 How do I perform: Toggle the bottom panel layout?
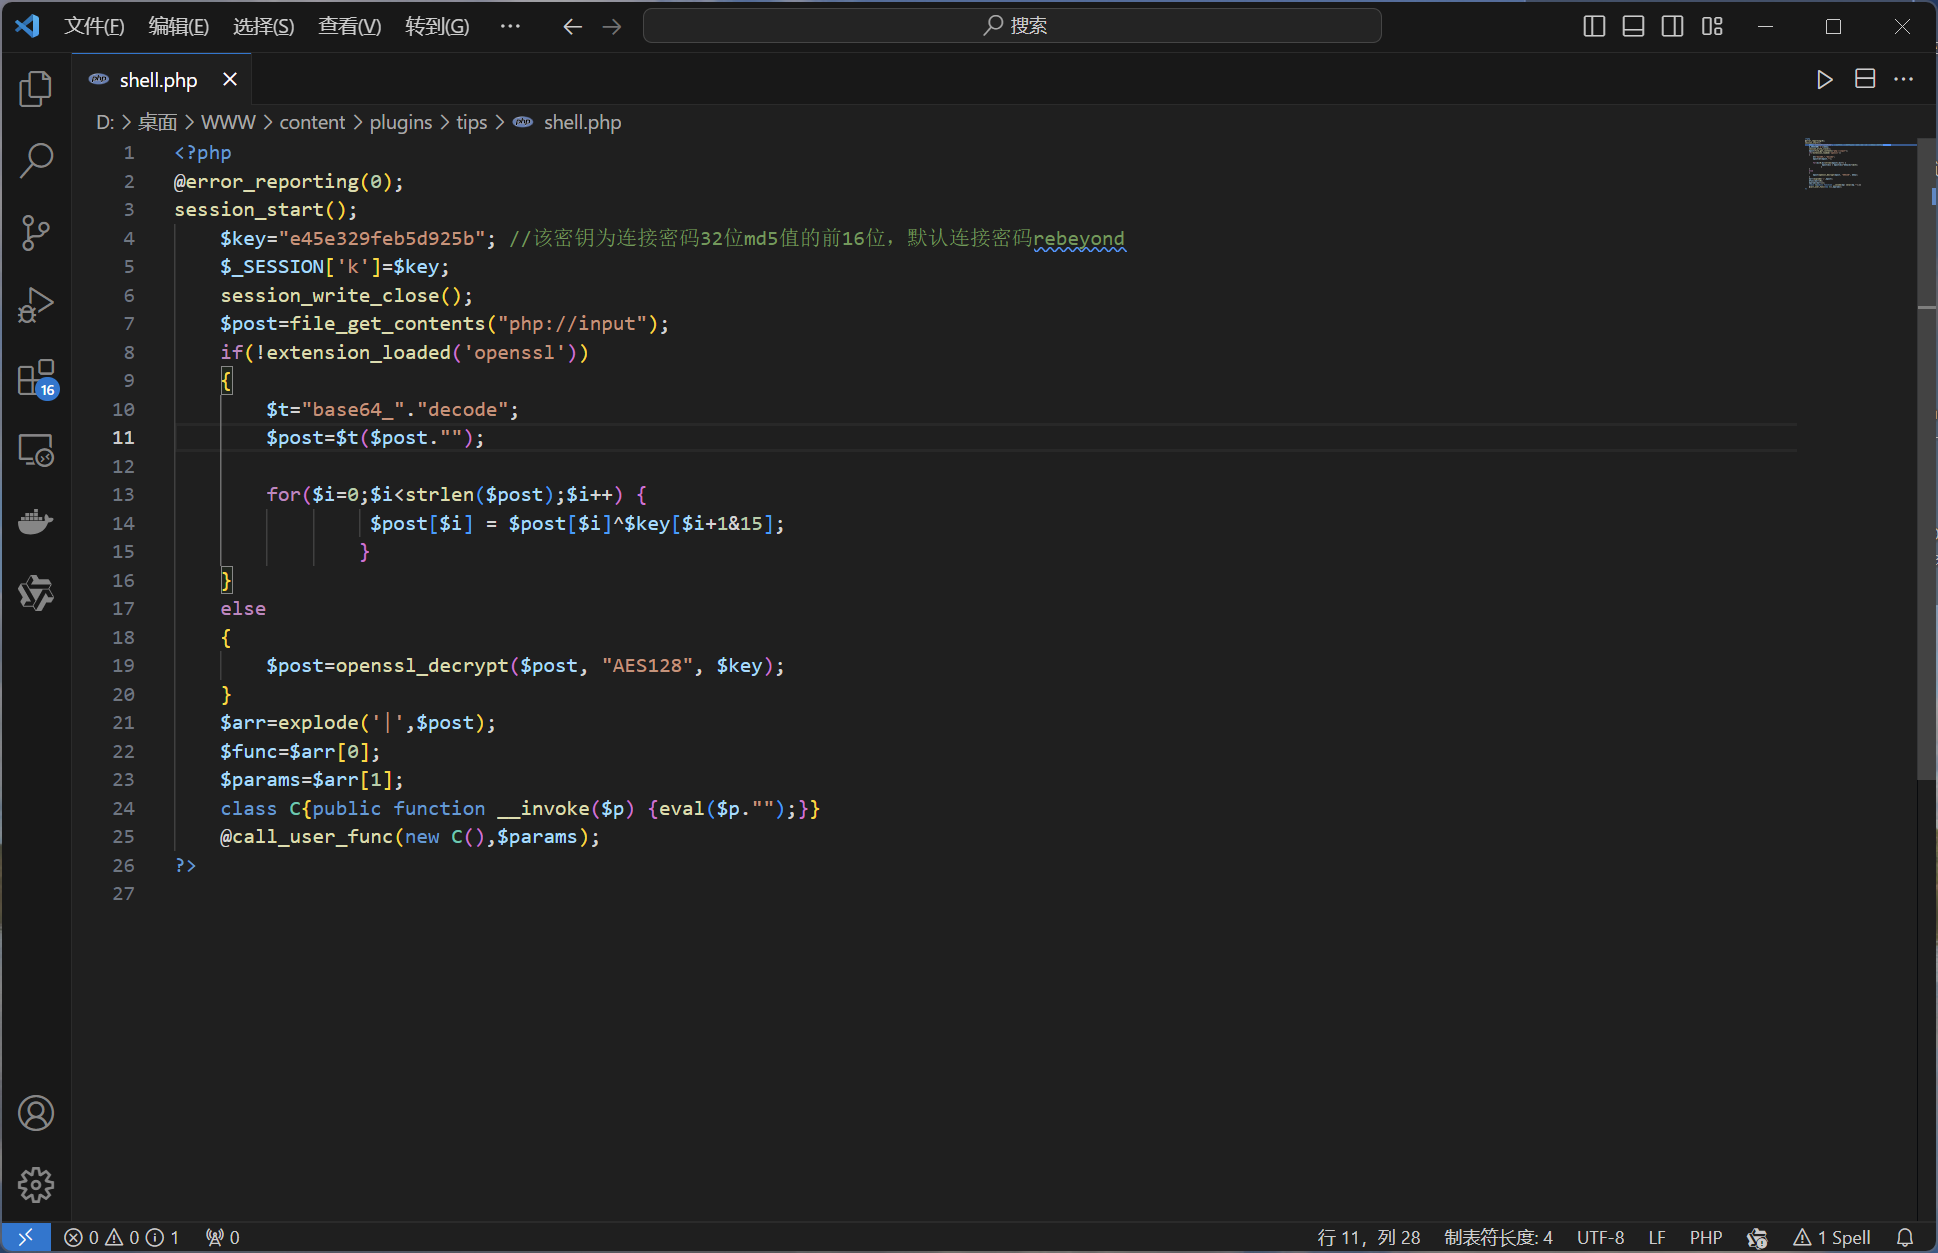1633,26
